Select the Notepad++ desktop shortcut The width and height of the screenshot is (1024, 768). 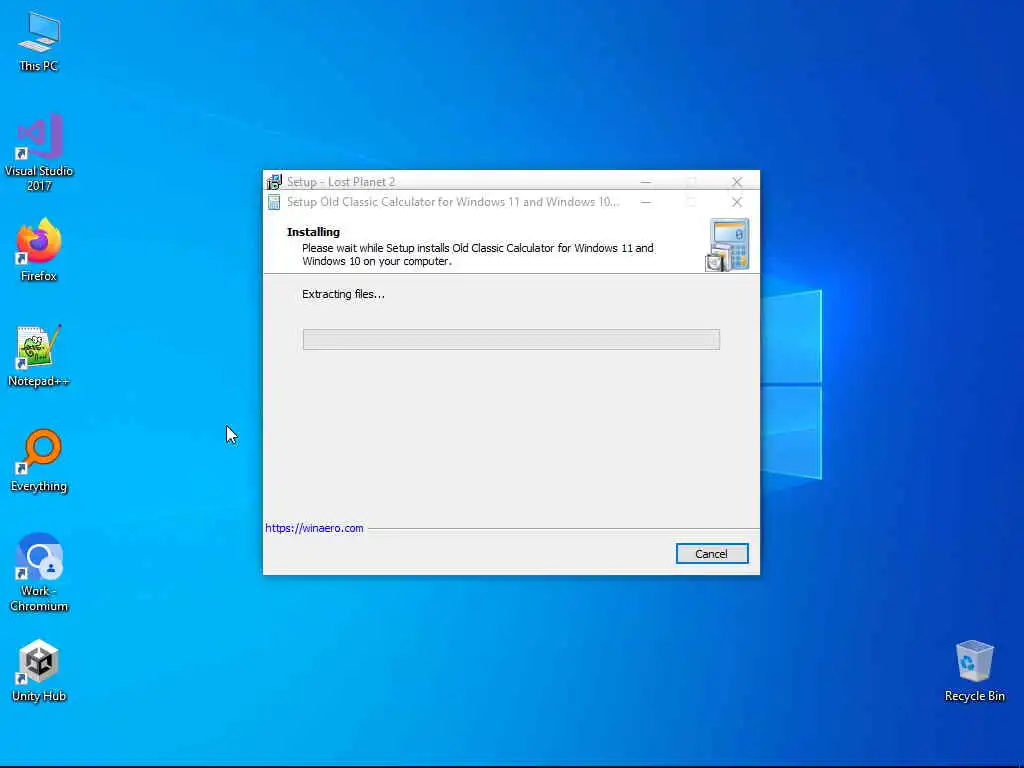[39, 356]
